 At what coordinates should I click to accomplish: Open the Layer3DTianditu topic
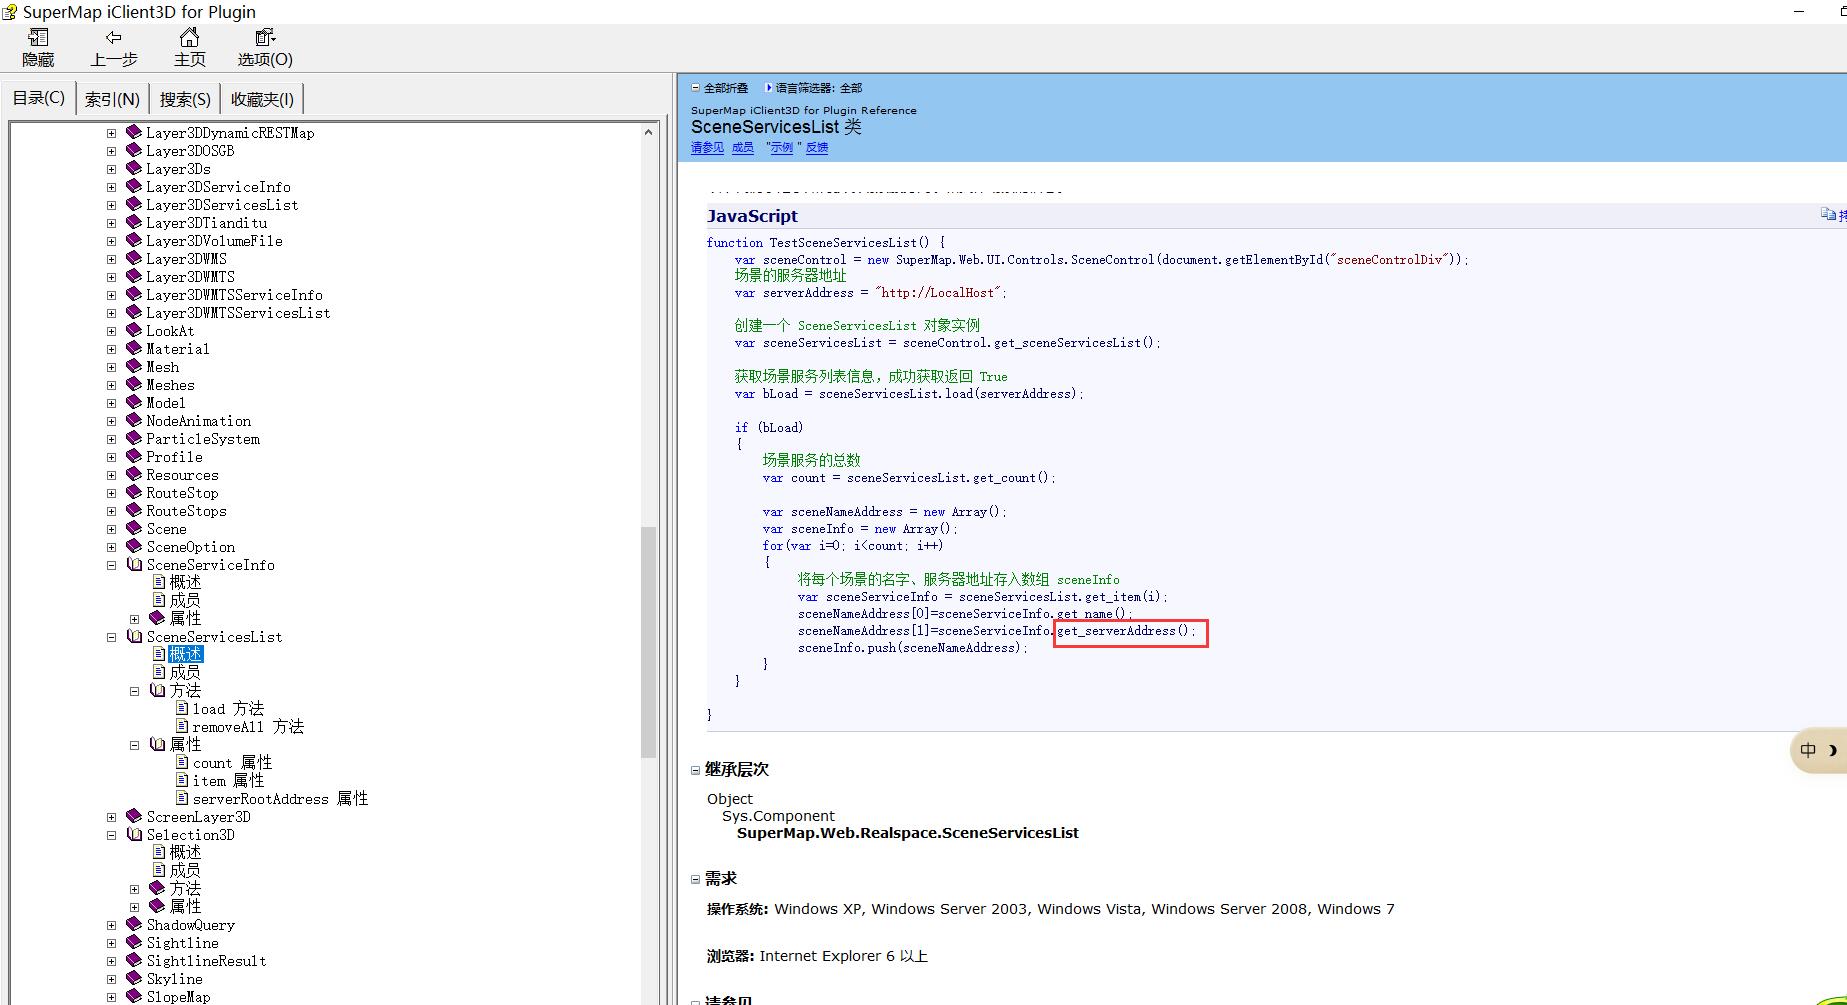click(206, 223)
